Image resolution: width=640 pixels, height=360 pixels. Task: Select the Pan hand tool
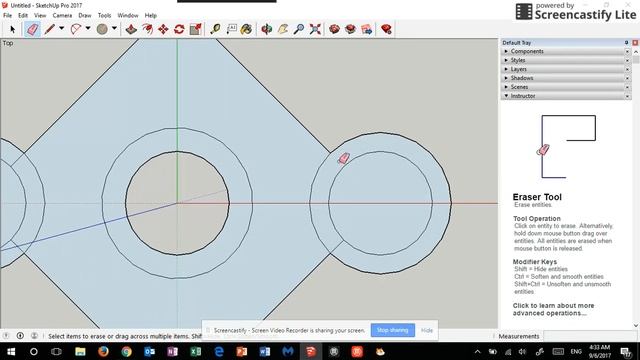[283, 29]
